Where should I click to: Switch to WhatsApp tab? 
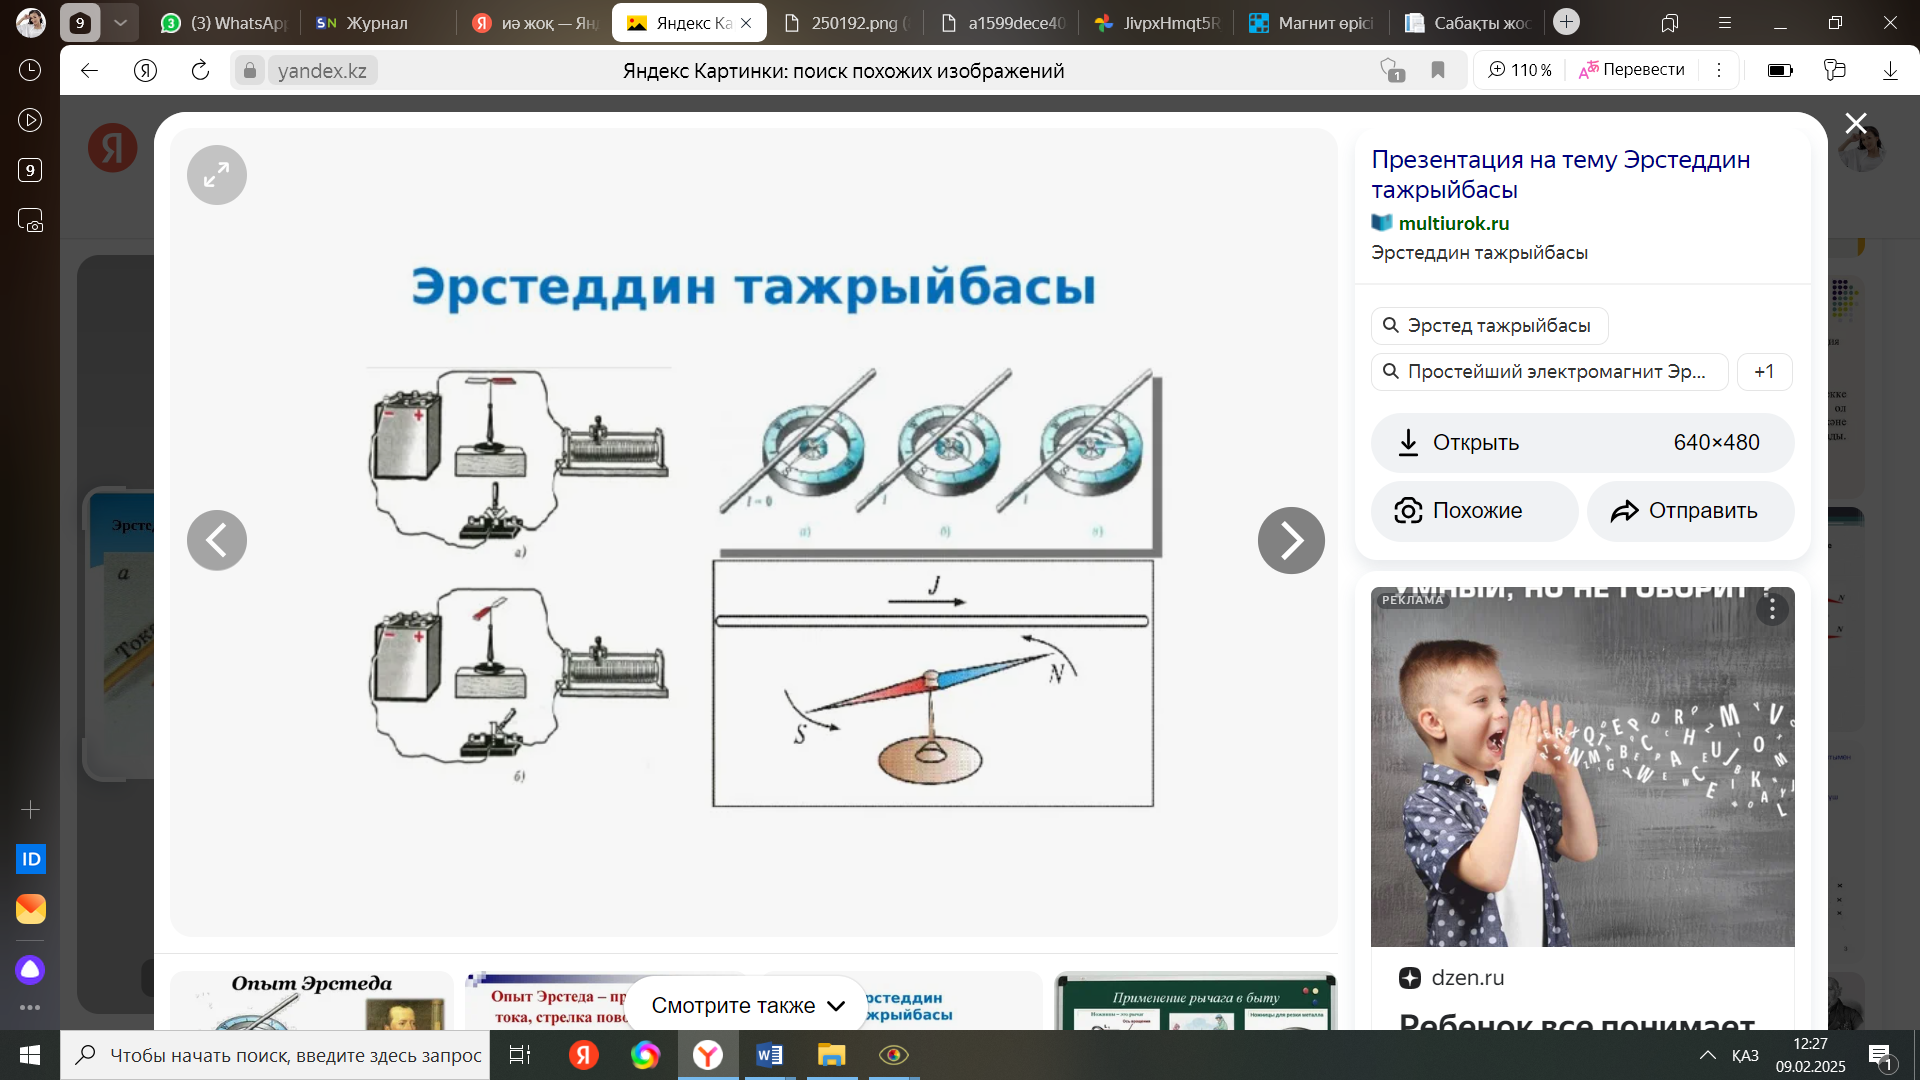[225, 22]
